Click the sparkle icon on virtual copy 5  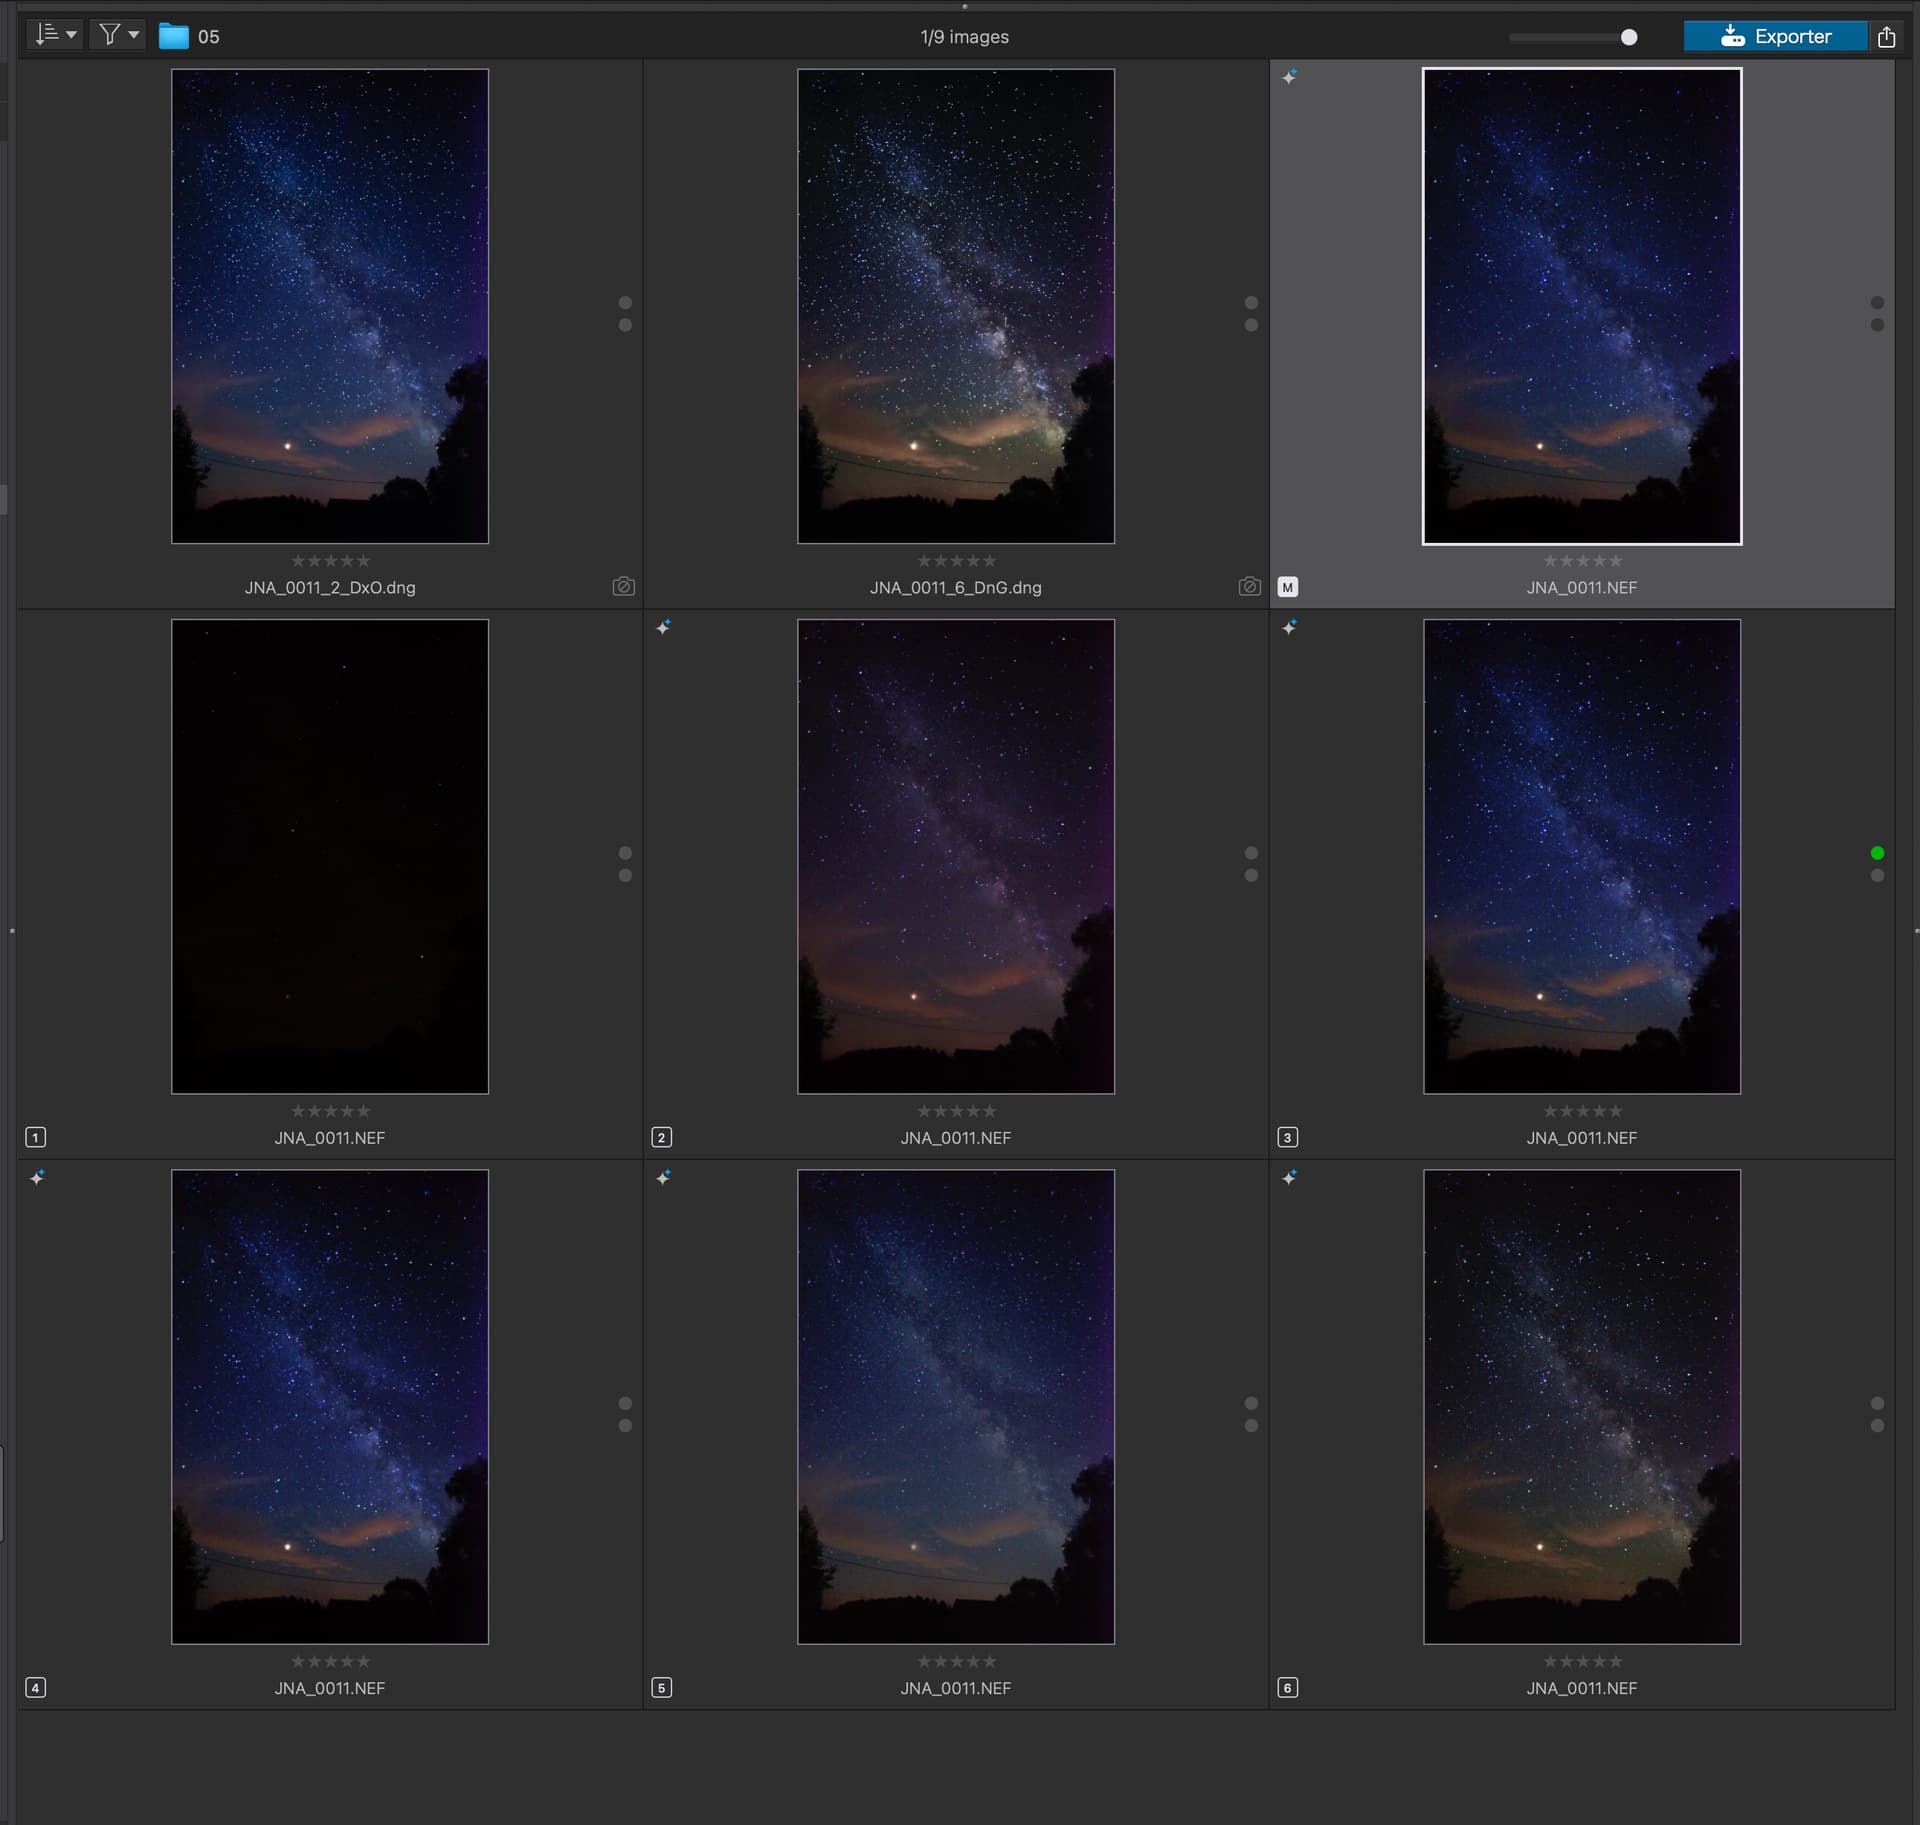point(664,1177)
